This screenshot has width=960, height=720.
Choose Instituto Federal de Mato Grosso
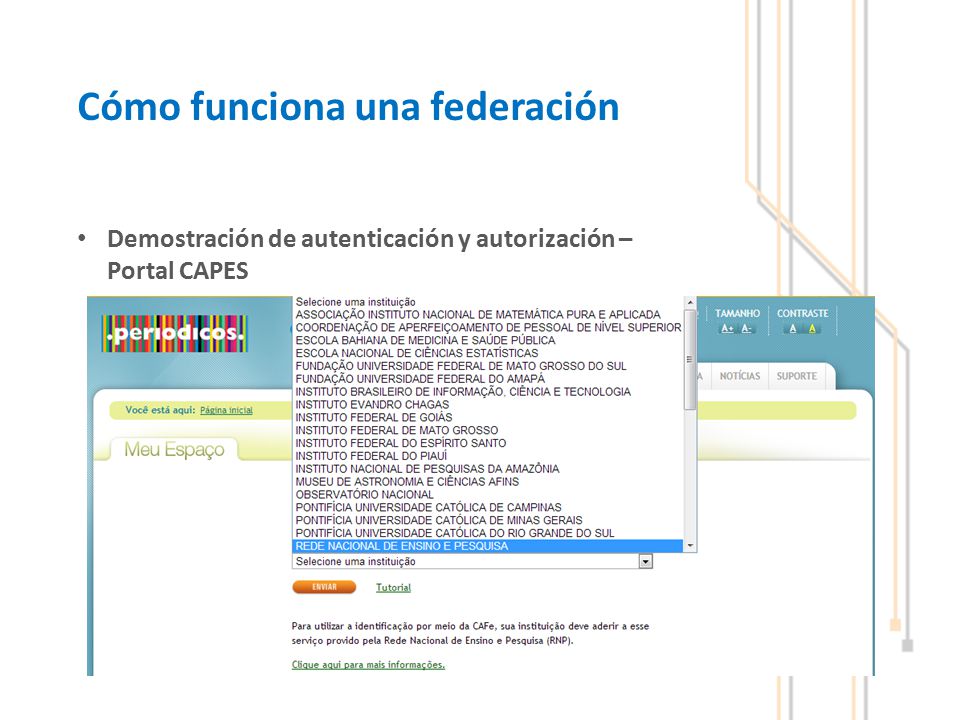click(487, 430)
